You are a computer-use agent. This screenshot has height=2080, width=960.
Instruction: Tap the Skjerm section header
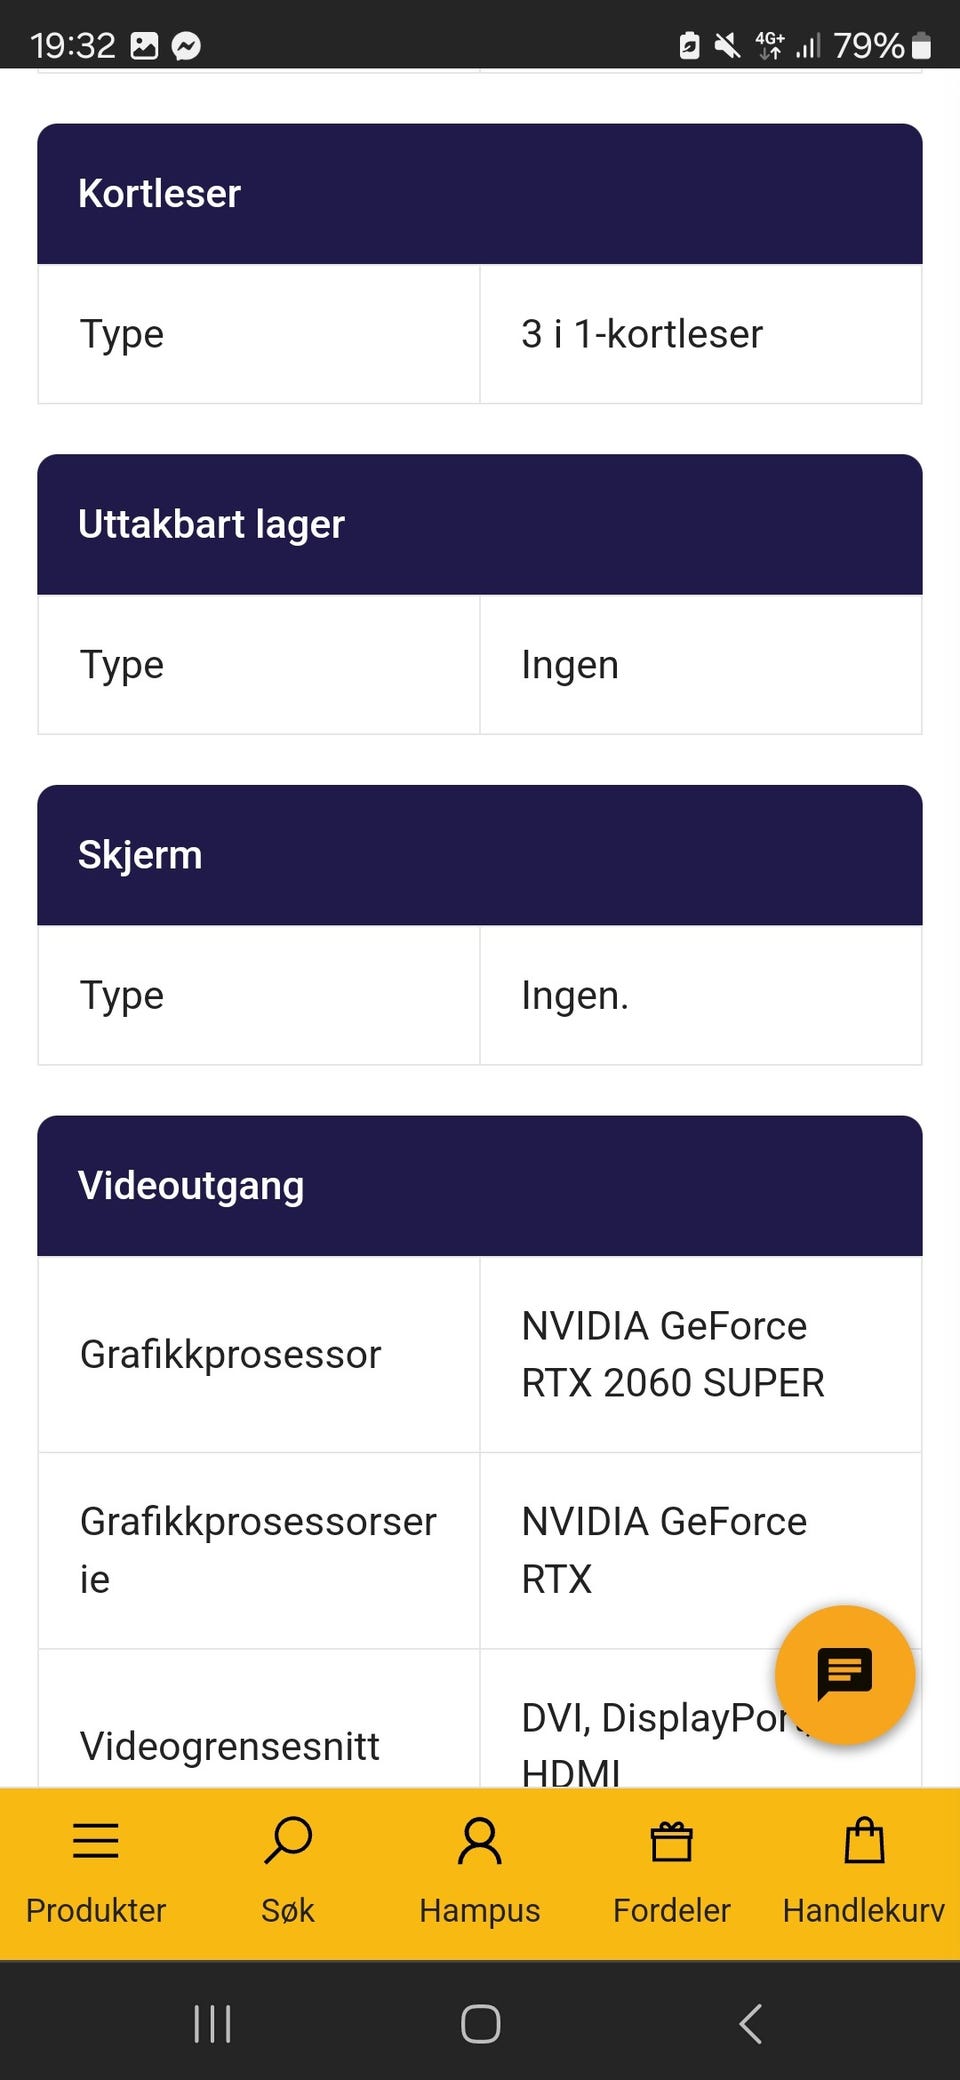480,855
